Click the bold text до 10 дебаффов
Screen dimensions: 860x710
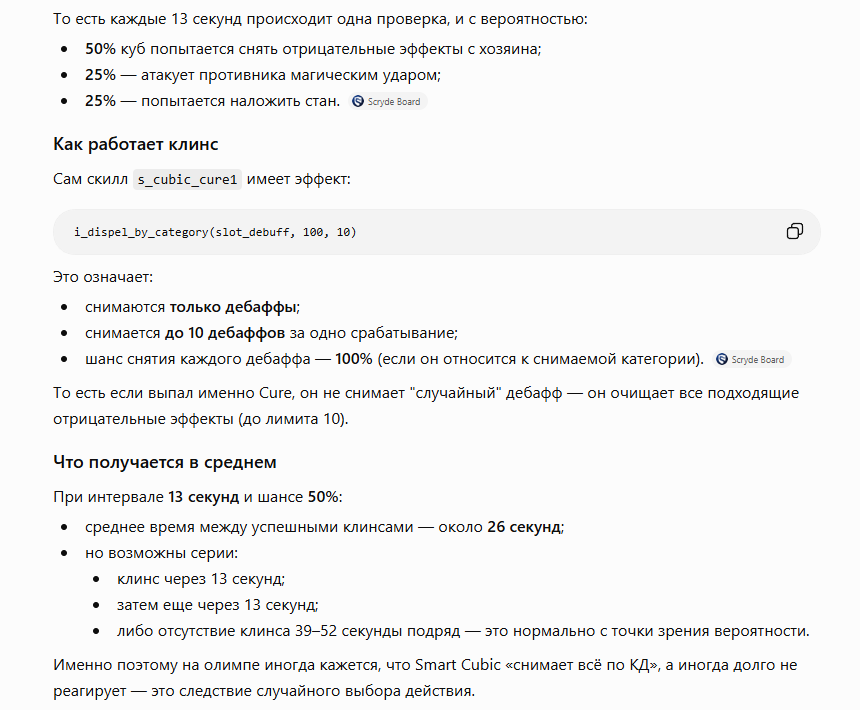point(225,333)
